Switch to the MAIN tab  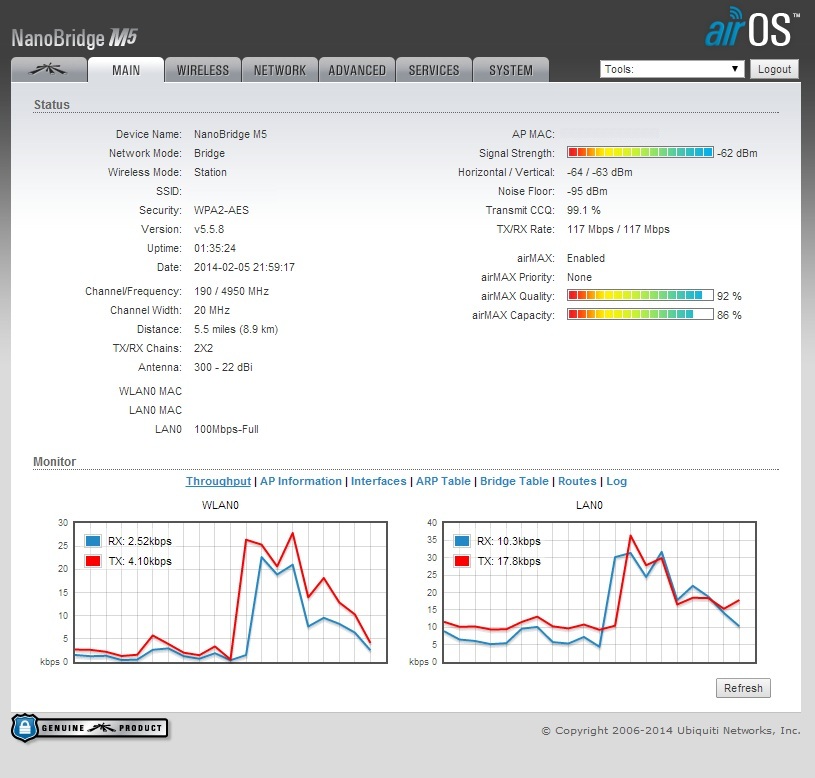[x=126, y=70]
